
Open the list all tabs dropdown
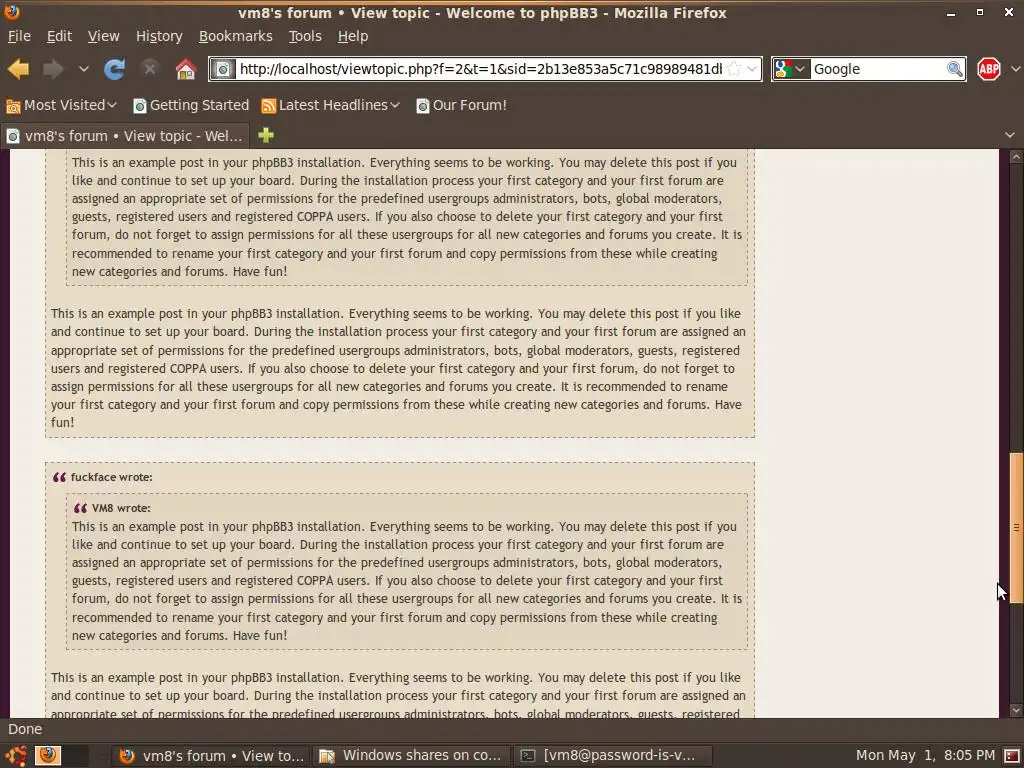pos(1010,135)
